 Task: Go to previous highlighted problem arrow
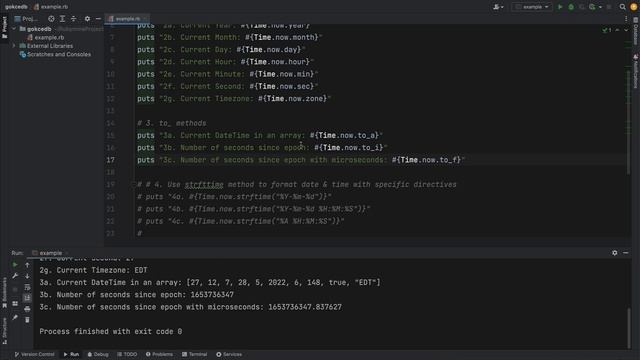617,30
